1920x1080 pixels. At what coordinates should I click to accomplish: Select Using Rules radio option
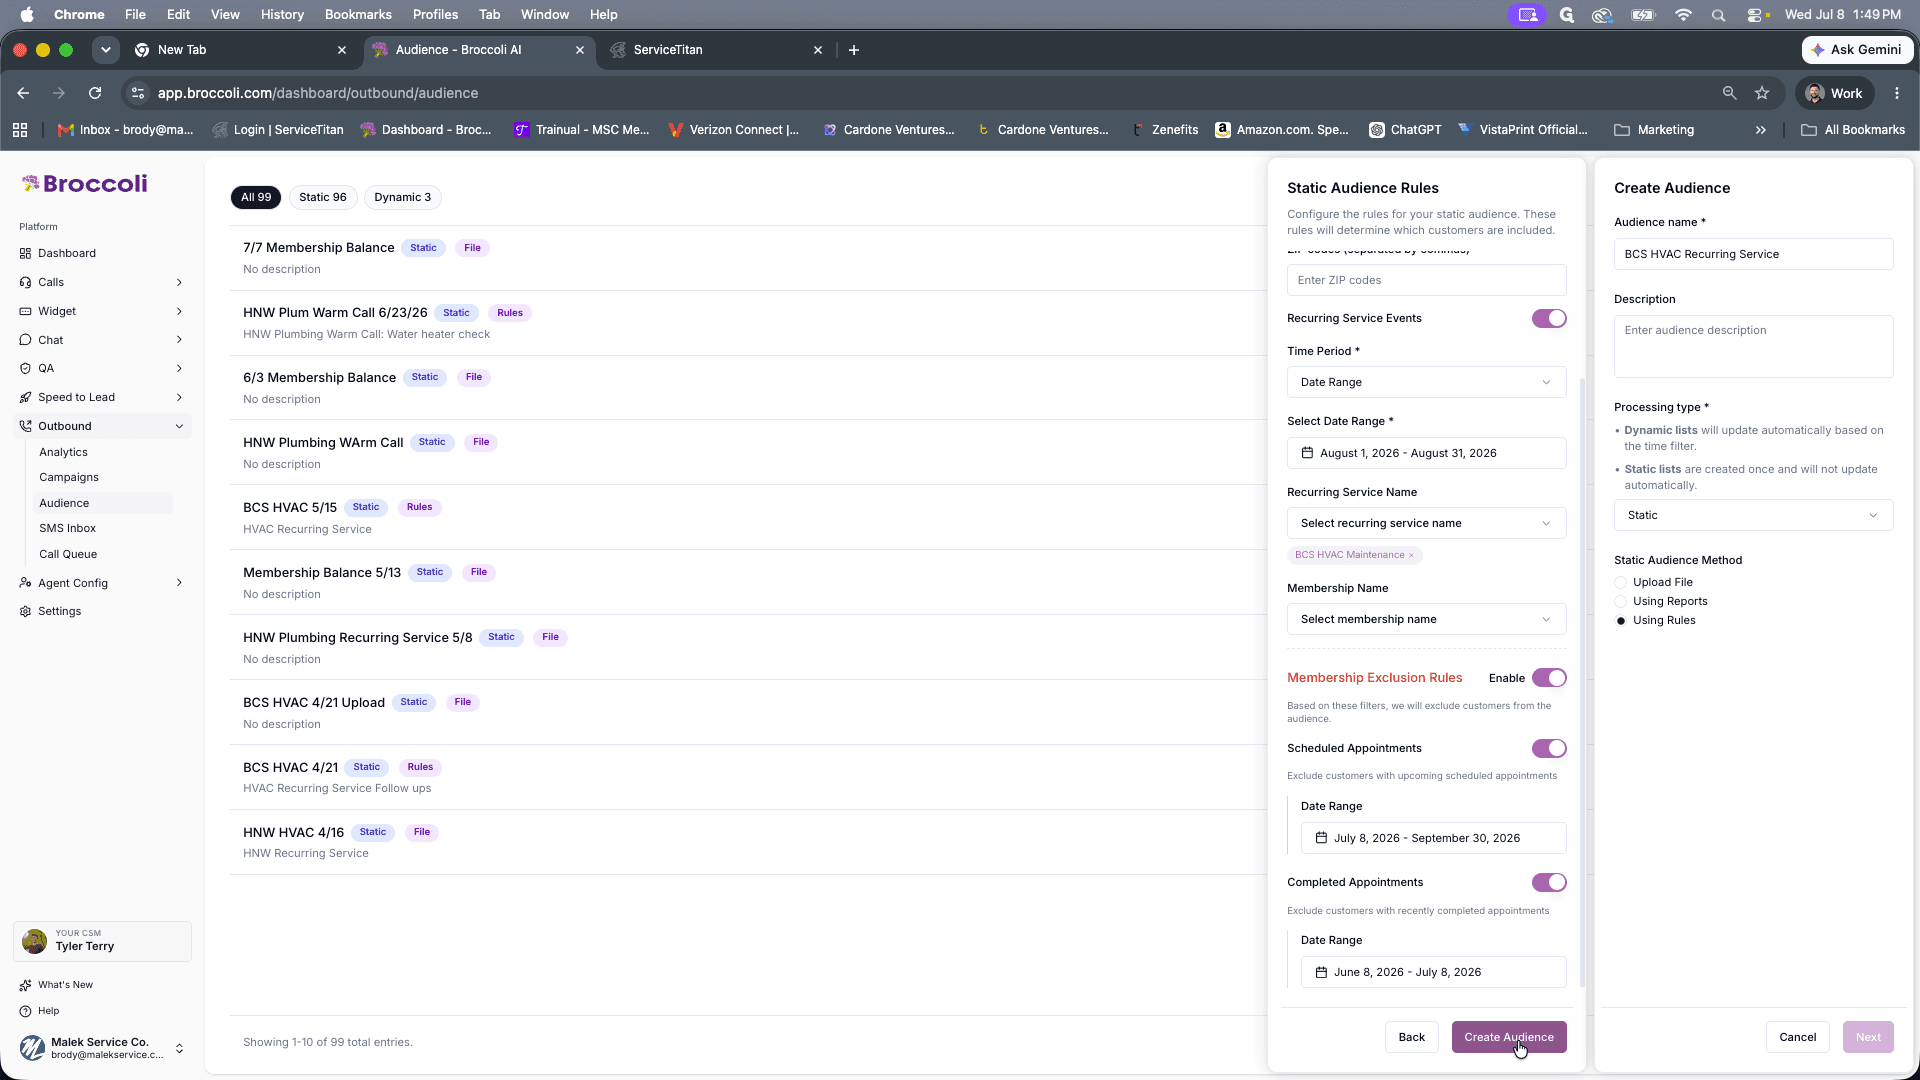(x=1621, y=620)
